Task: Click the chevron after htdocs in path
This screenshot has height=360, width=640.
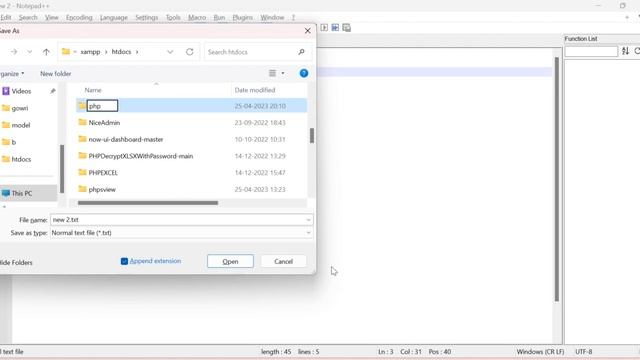Action: 137,52
